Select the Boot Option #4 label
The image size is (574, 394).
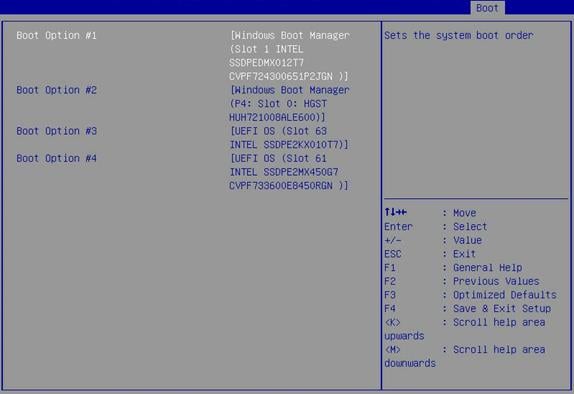(56, 159)
